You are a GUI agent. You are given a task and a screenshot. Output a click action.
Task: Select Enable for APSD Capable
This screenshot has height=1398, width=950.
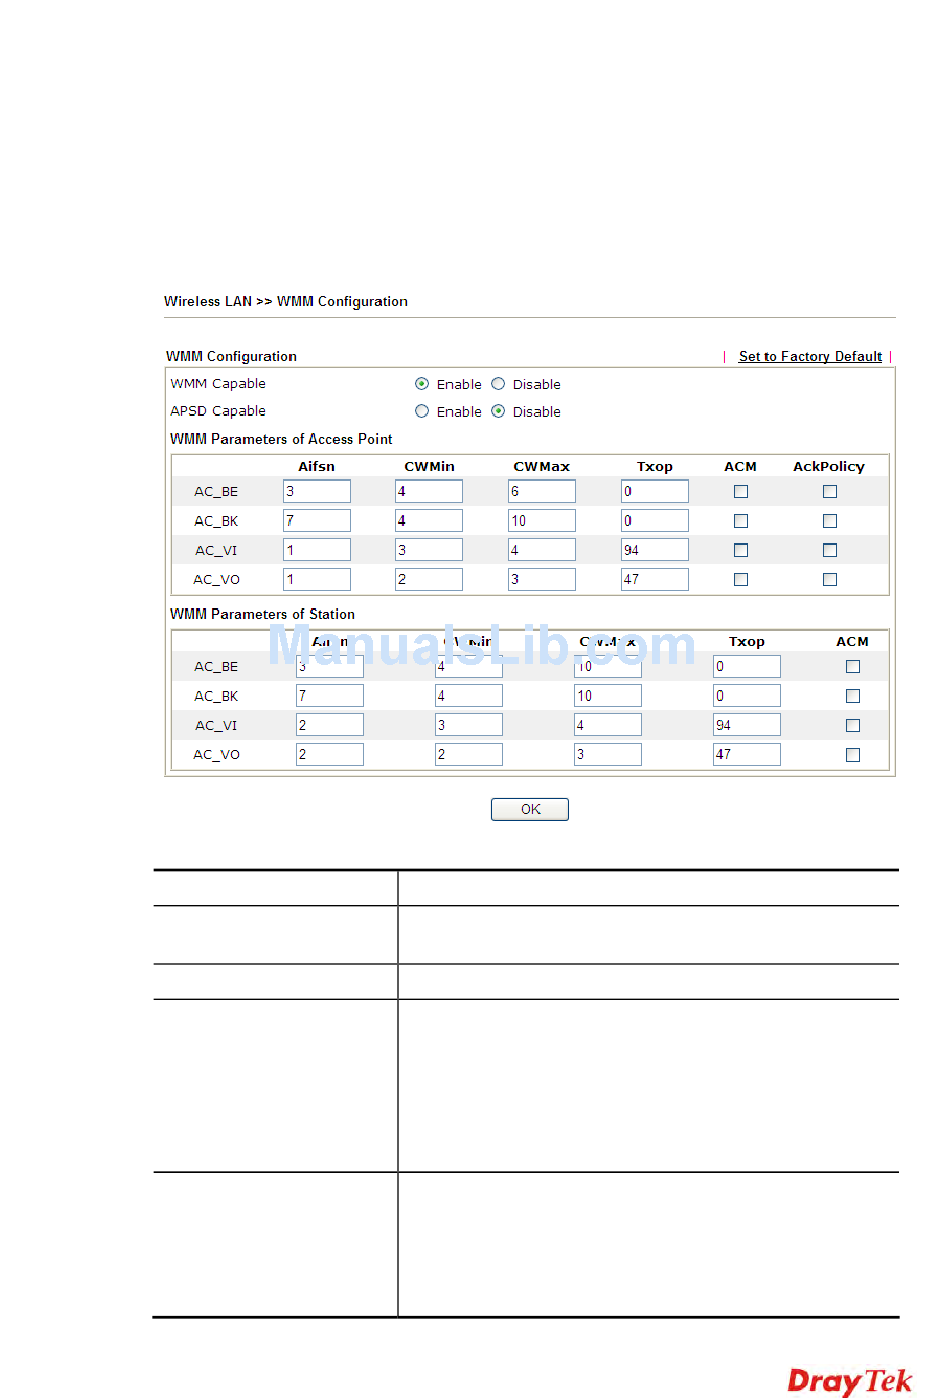point(422,411)
